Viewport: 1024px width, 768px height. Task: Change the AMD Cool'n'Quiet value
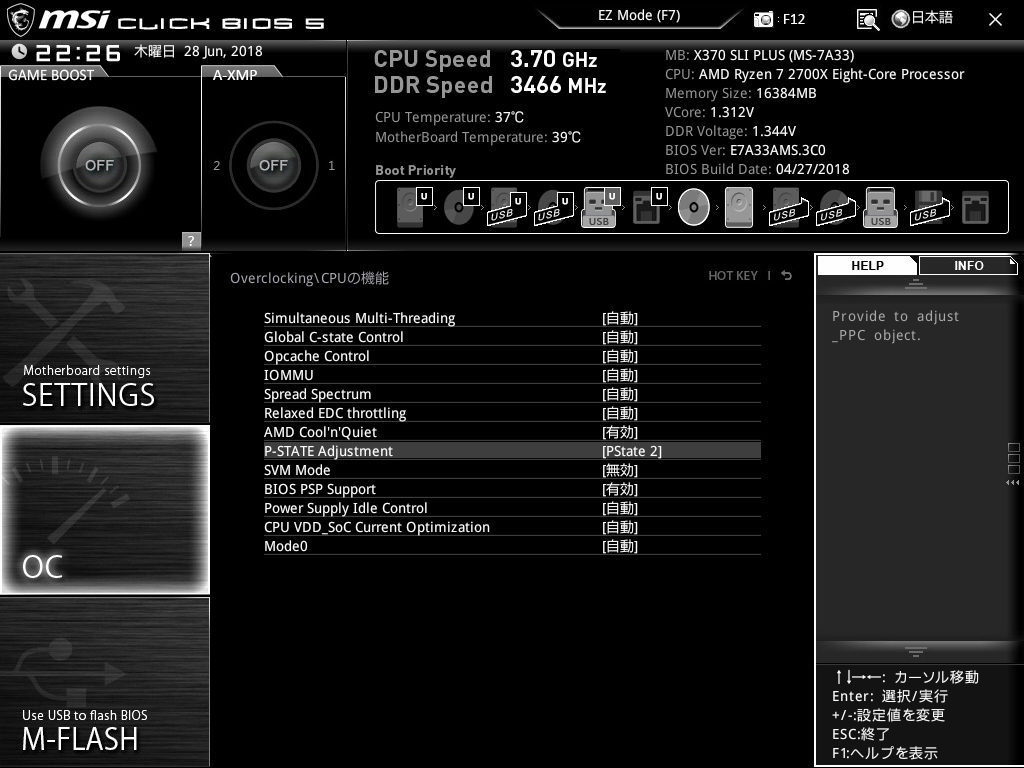[x=620, y=432]
